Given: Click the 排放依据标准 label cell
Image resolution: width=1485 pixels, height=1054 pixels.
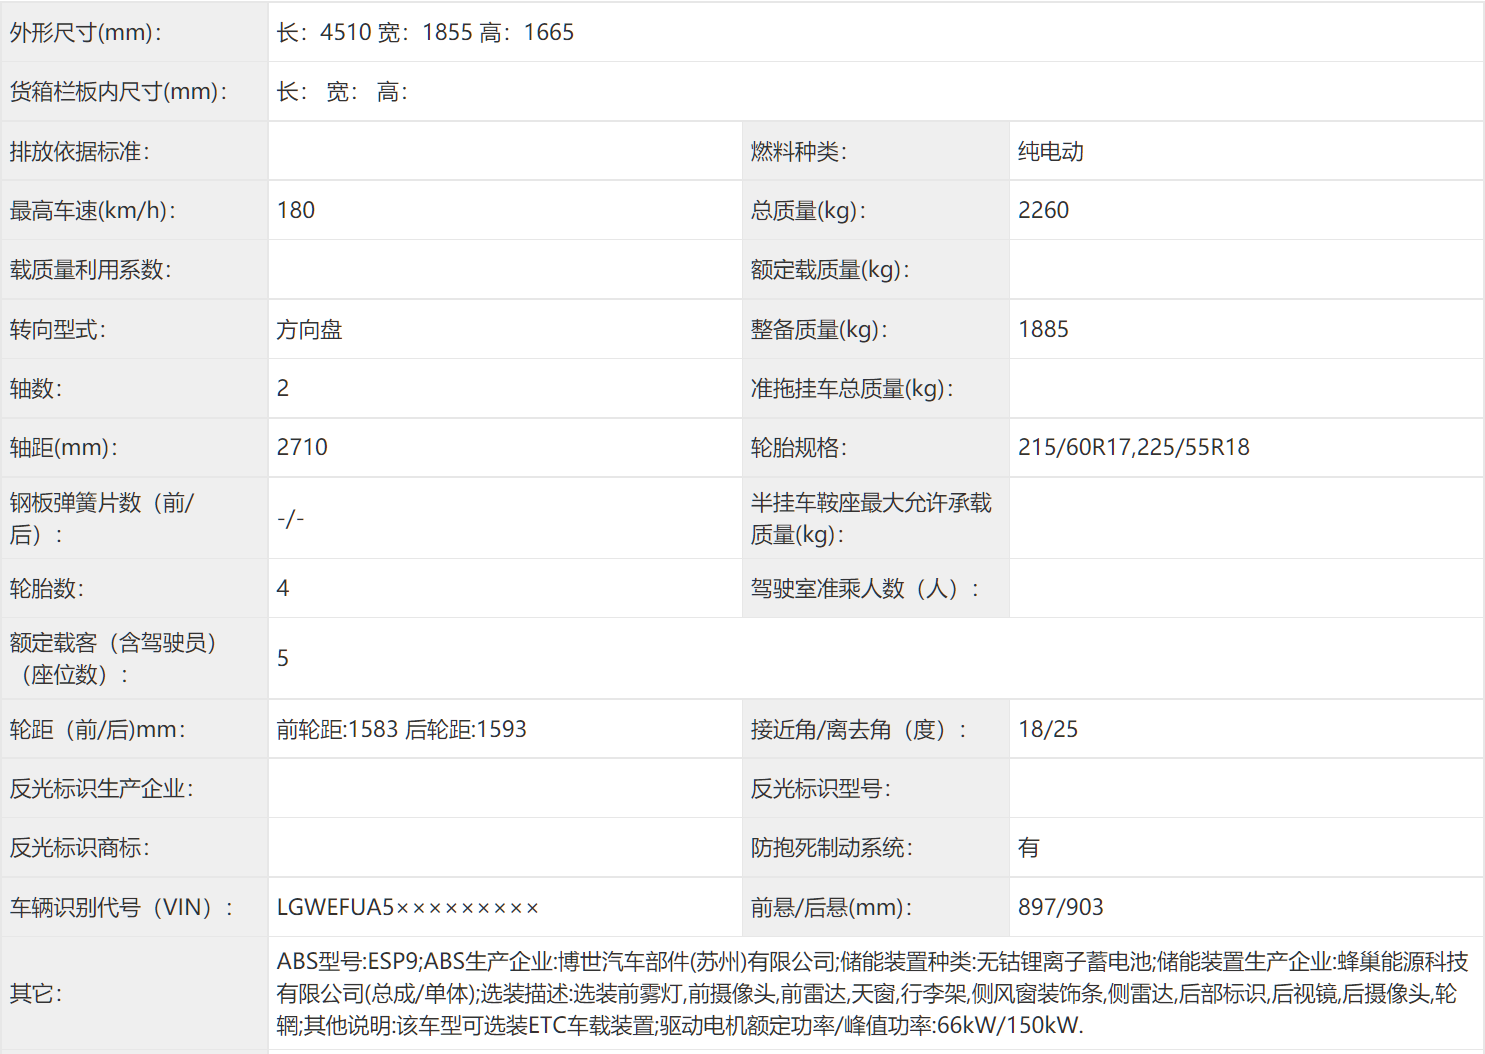Looking at the screenshot, I should point(80,152).
